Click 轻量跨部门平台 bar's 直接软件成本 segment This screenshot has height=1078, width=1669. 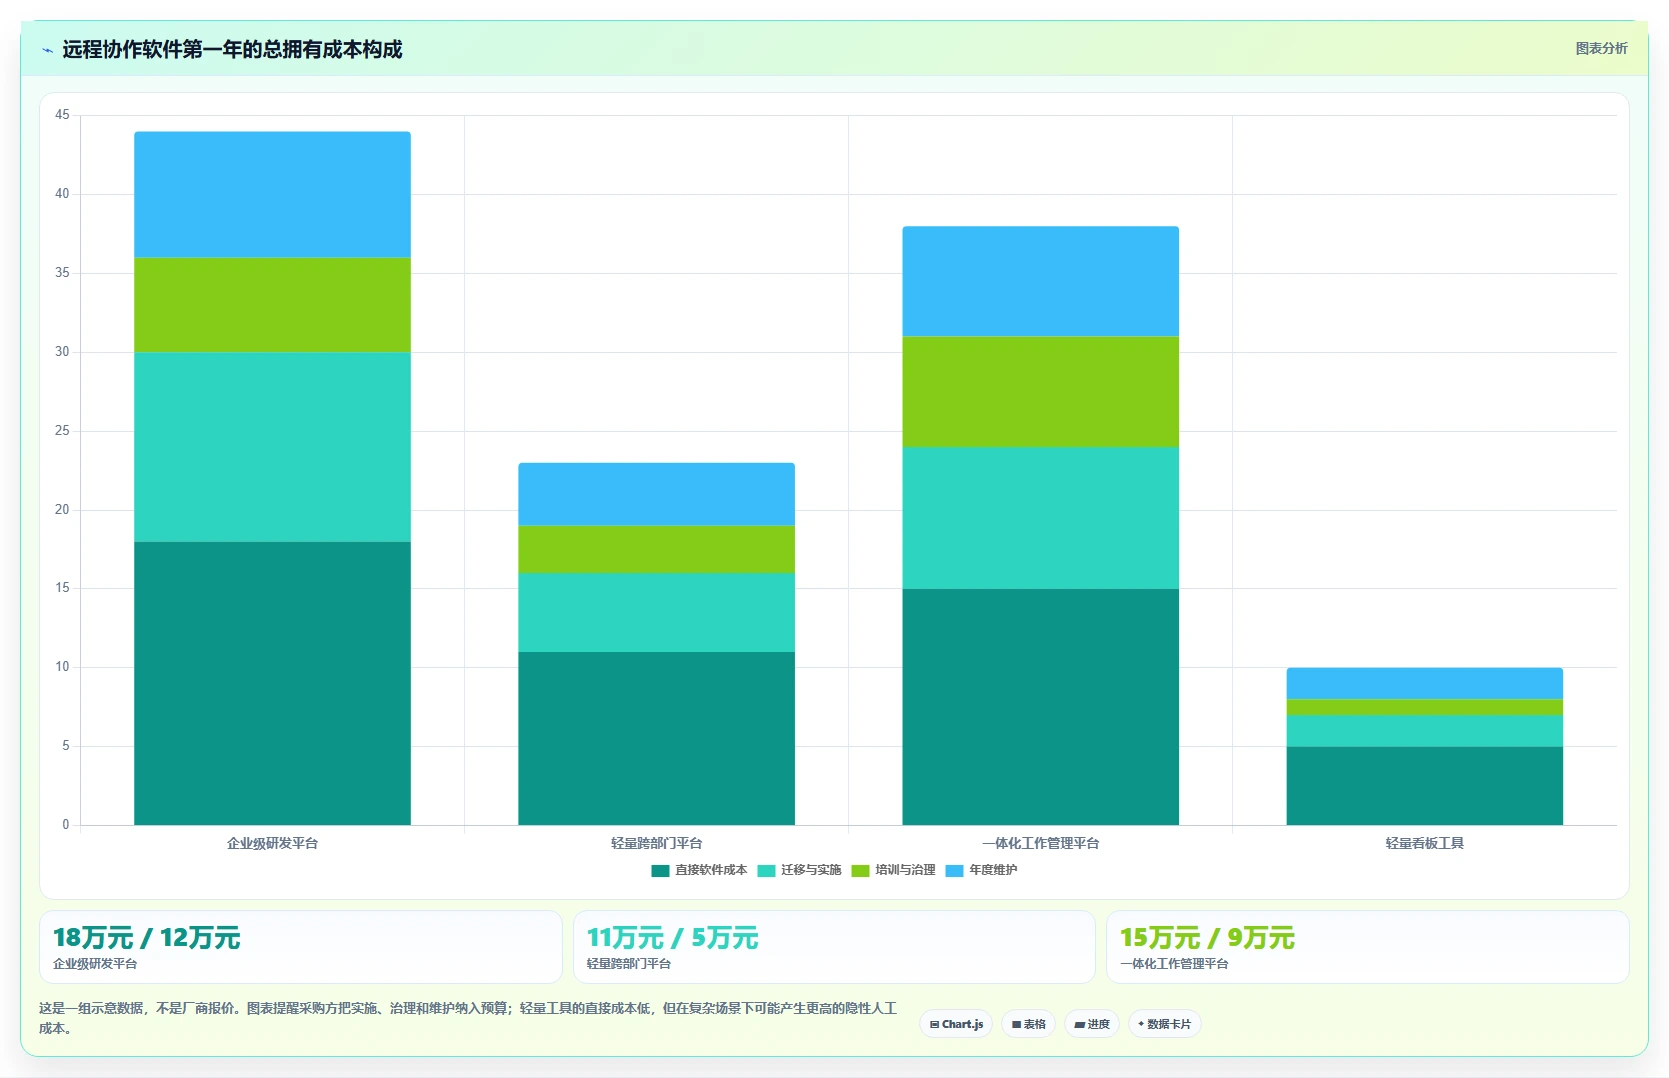[x=656, y=738]
